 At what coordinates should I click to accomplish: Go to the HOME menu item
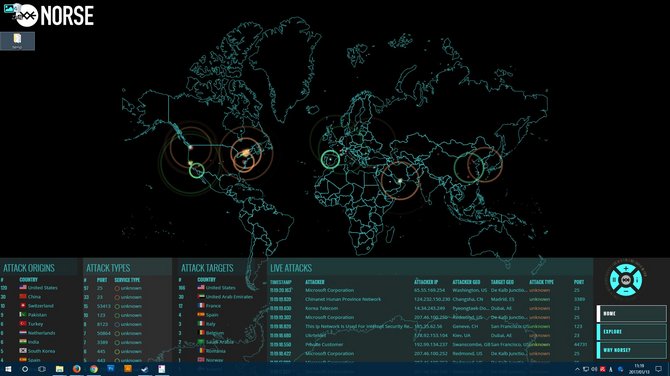coord(632,314)
